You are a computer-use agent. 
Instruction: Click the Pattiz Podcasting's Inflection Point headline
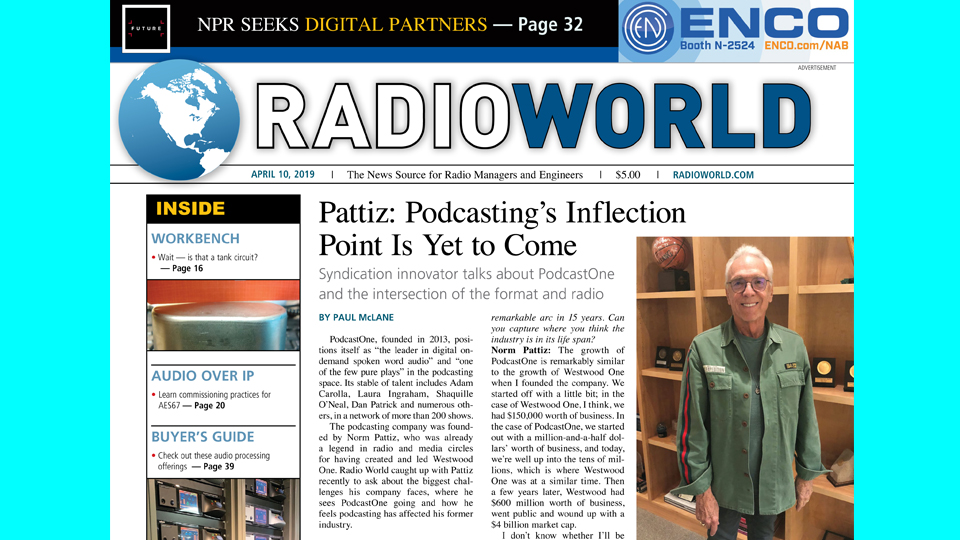tap(502, 229)
